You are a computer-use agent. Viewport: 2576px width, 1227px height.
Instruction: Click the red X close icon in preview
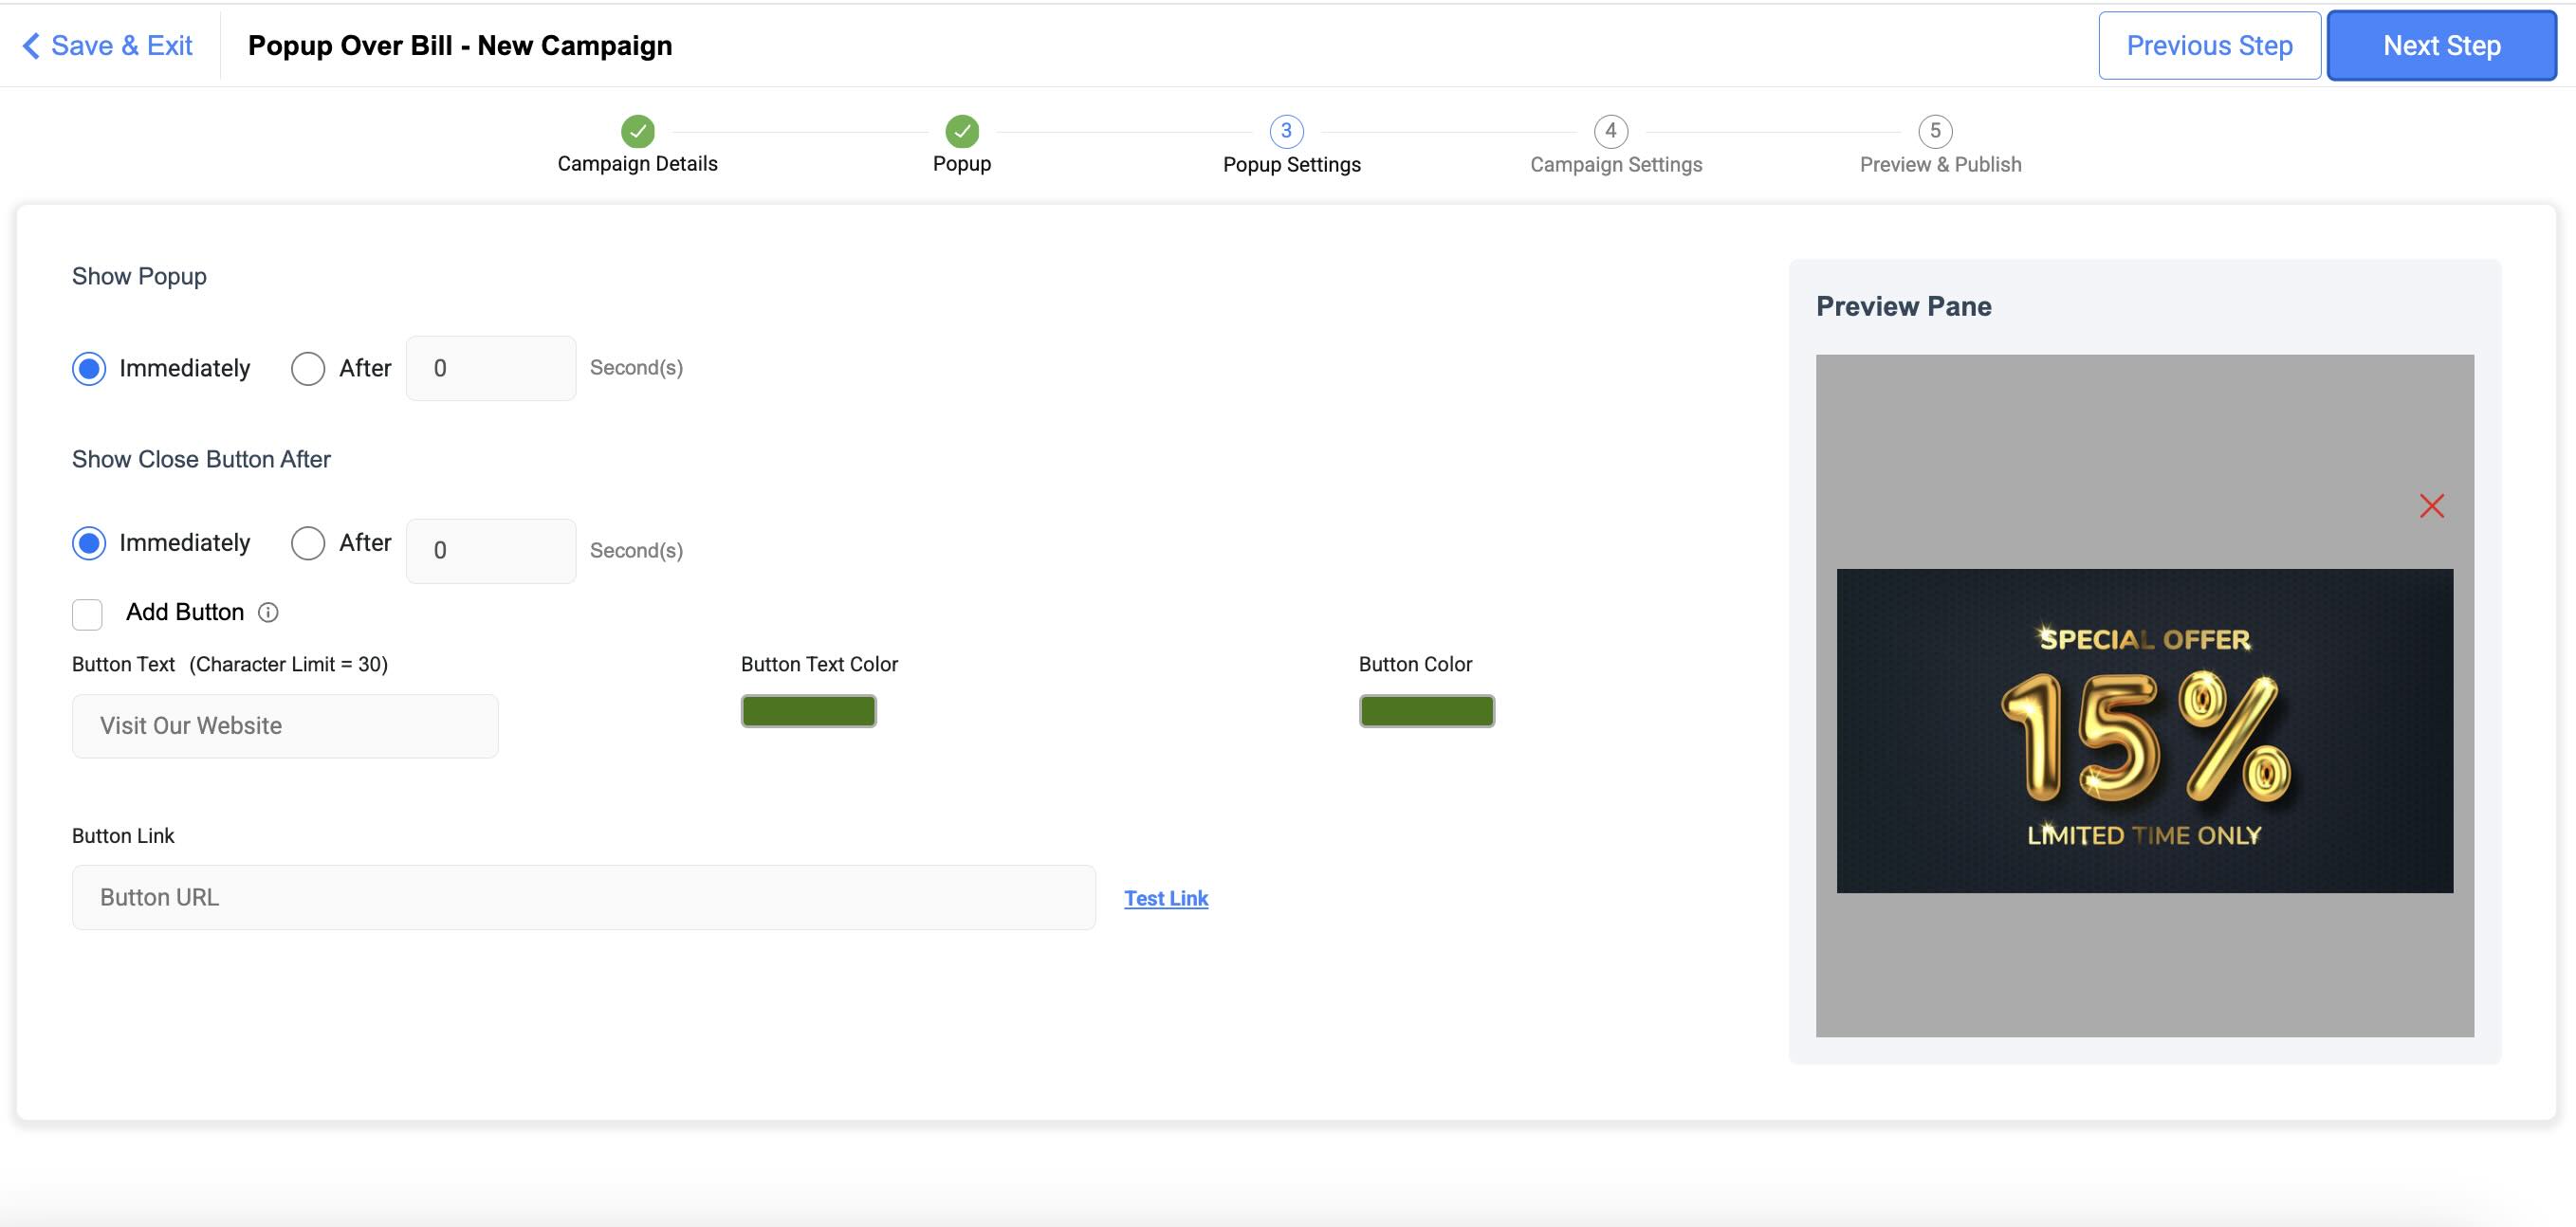(2433, 506)
